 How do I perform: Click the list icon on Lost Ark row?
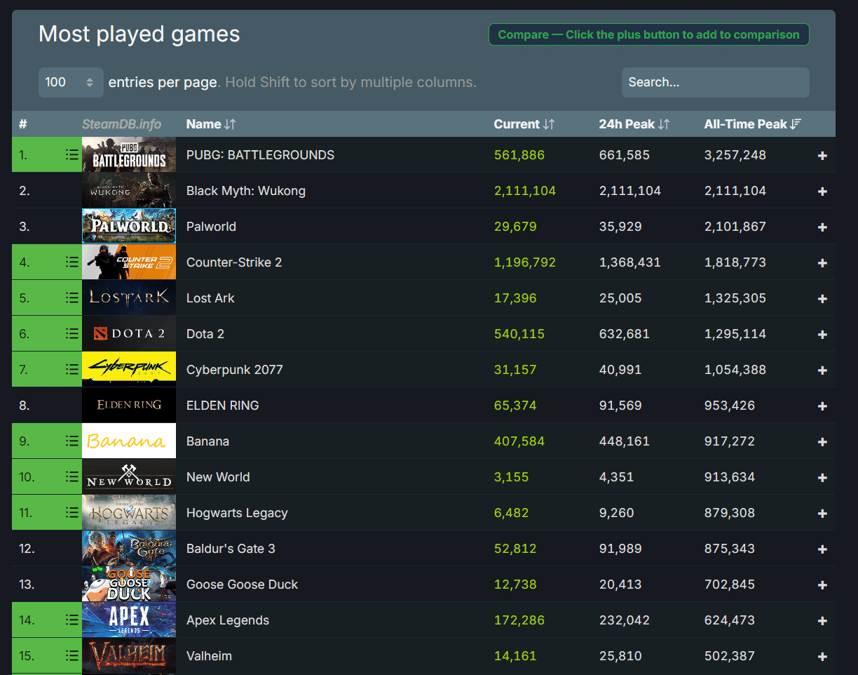click(72, 298)
